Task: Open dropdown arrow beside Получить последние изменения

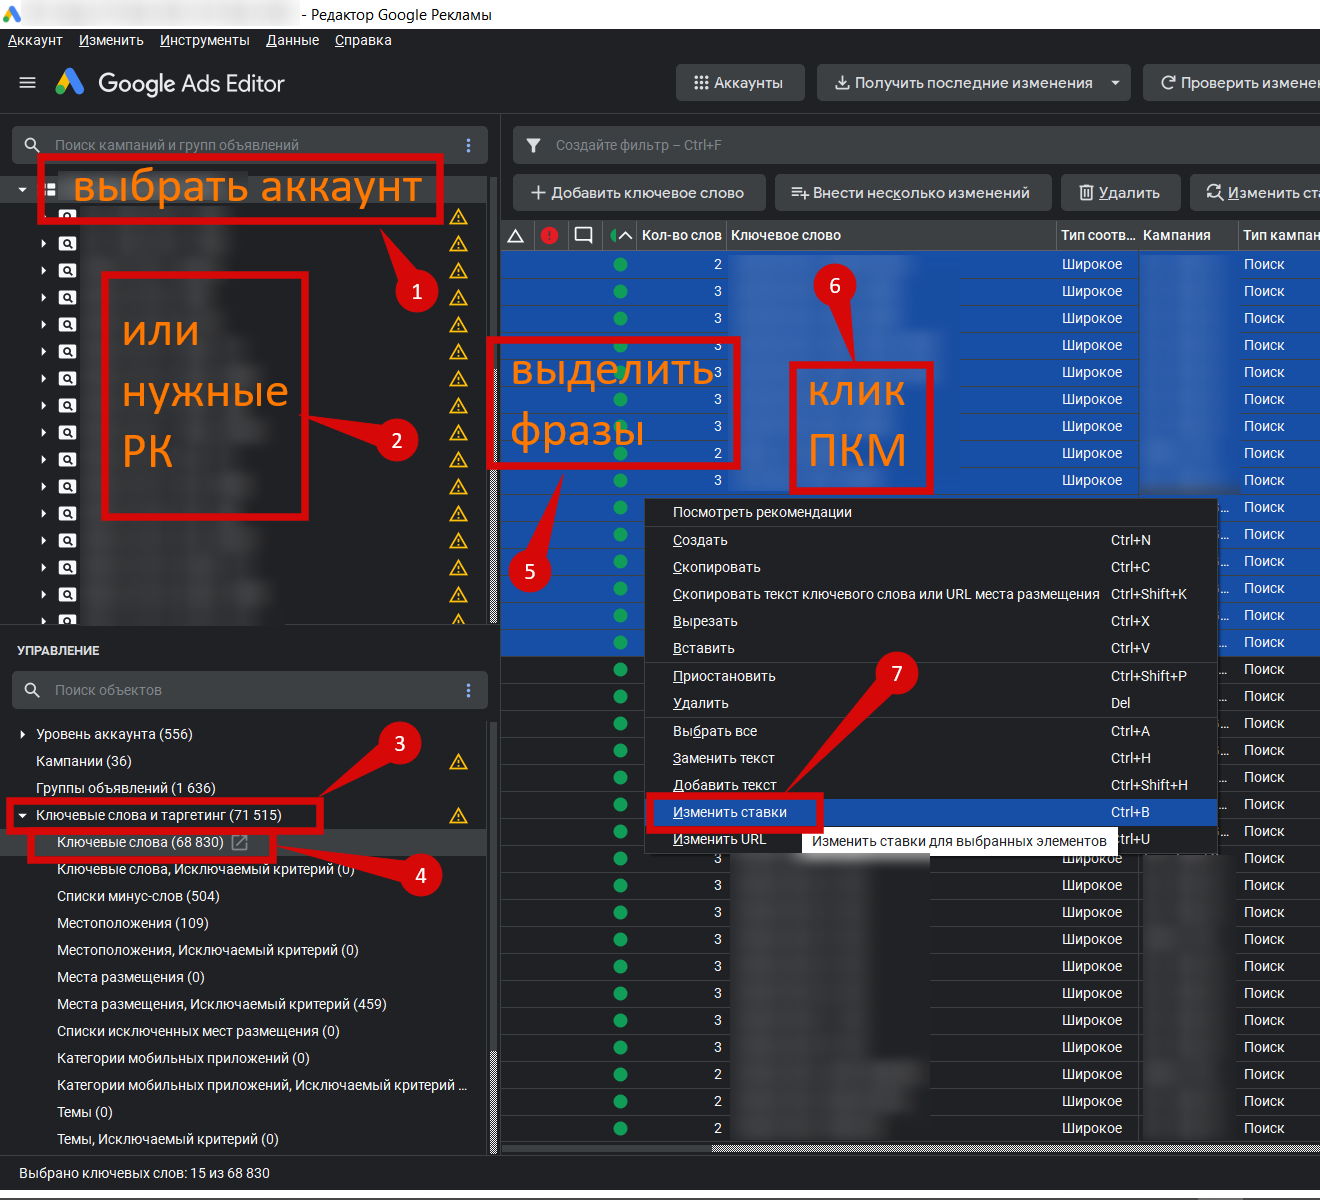Action: [1115, 83]
